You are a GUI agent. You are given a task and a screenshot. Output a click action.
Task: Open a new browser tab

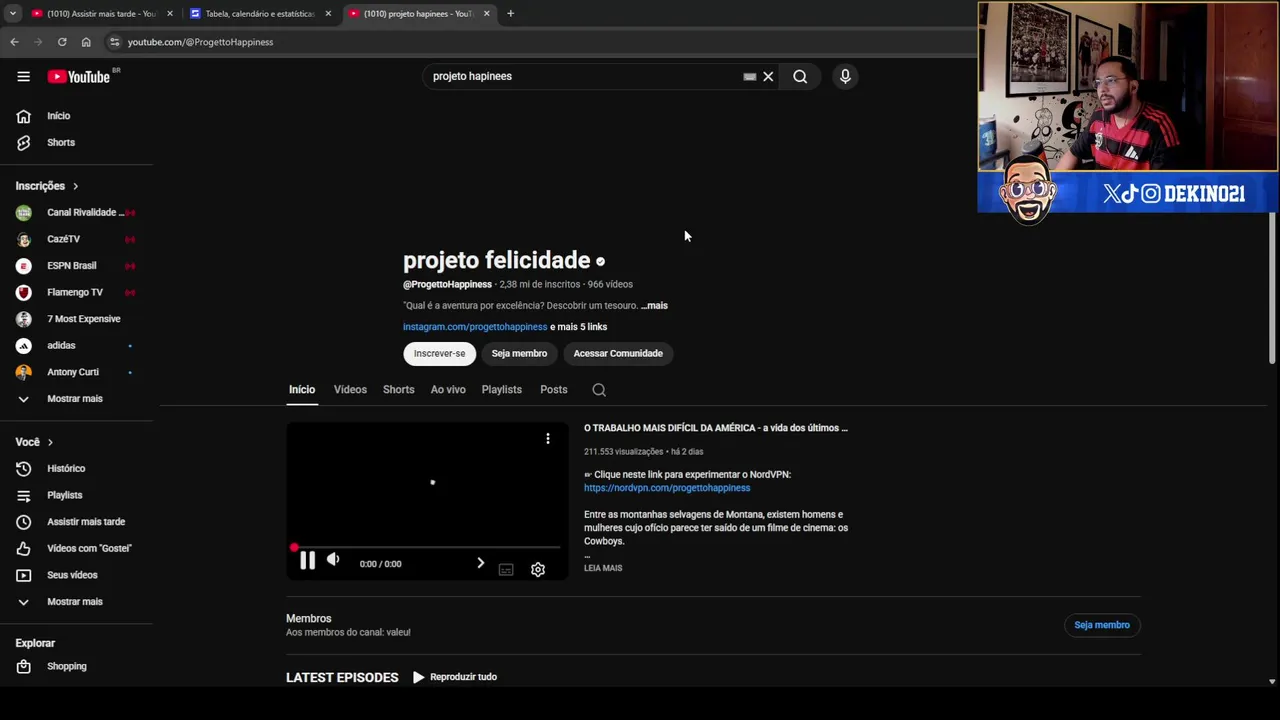[x=510, y=13]
